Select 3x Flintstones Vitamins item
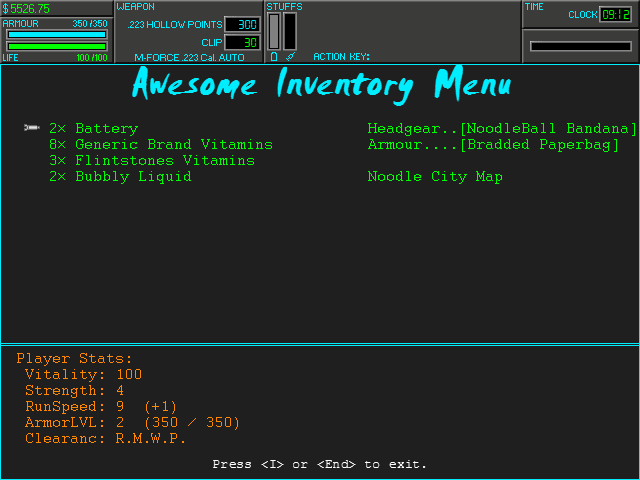The height and width of the screenshot is (480, 640). pyautogui.click(x=152, y=160)
